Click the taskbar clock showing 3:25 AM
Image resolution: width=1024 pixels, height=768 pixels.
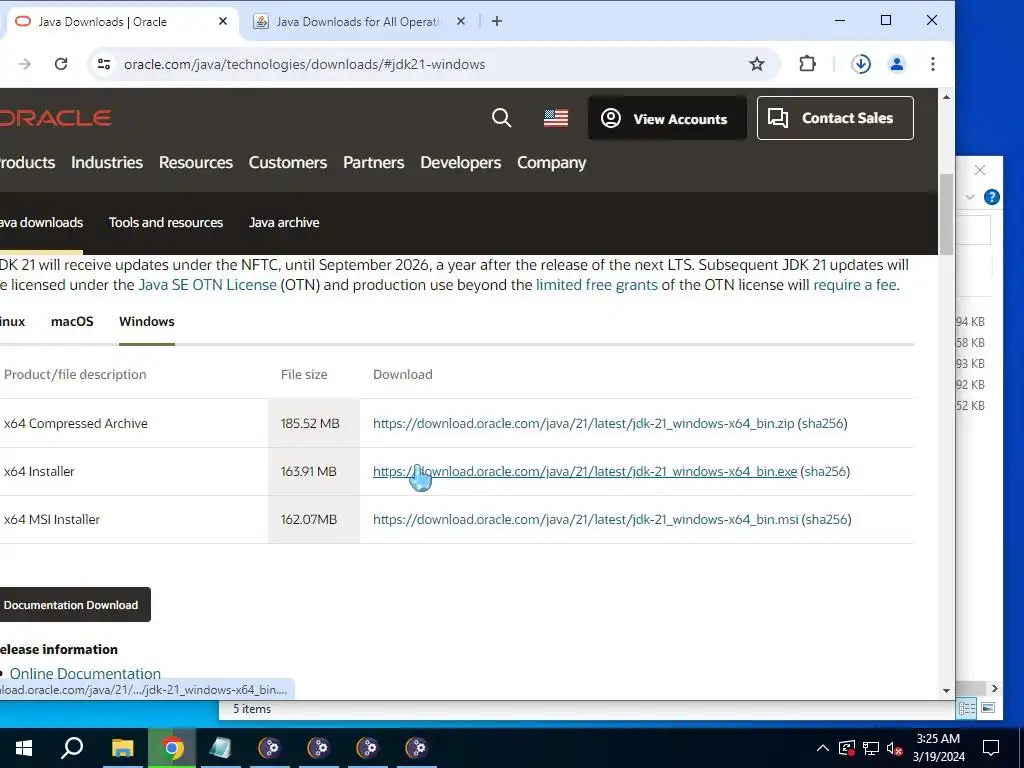point(938,748)
